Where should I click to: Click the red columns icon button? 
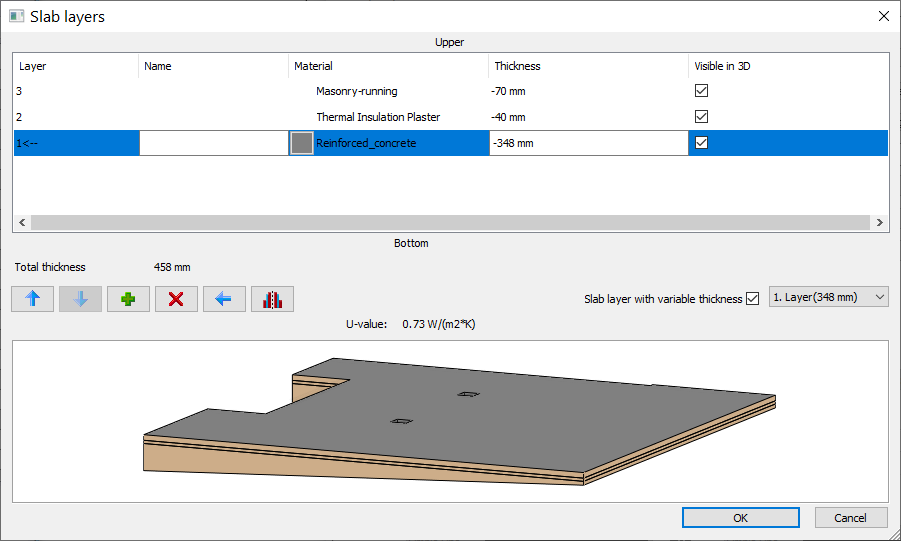click(272, 299)
